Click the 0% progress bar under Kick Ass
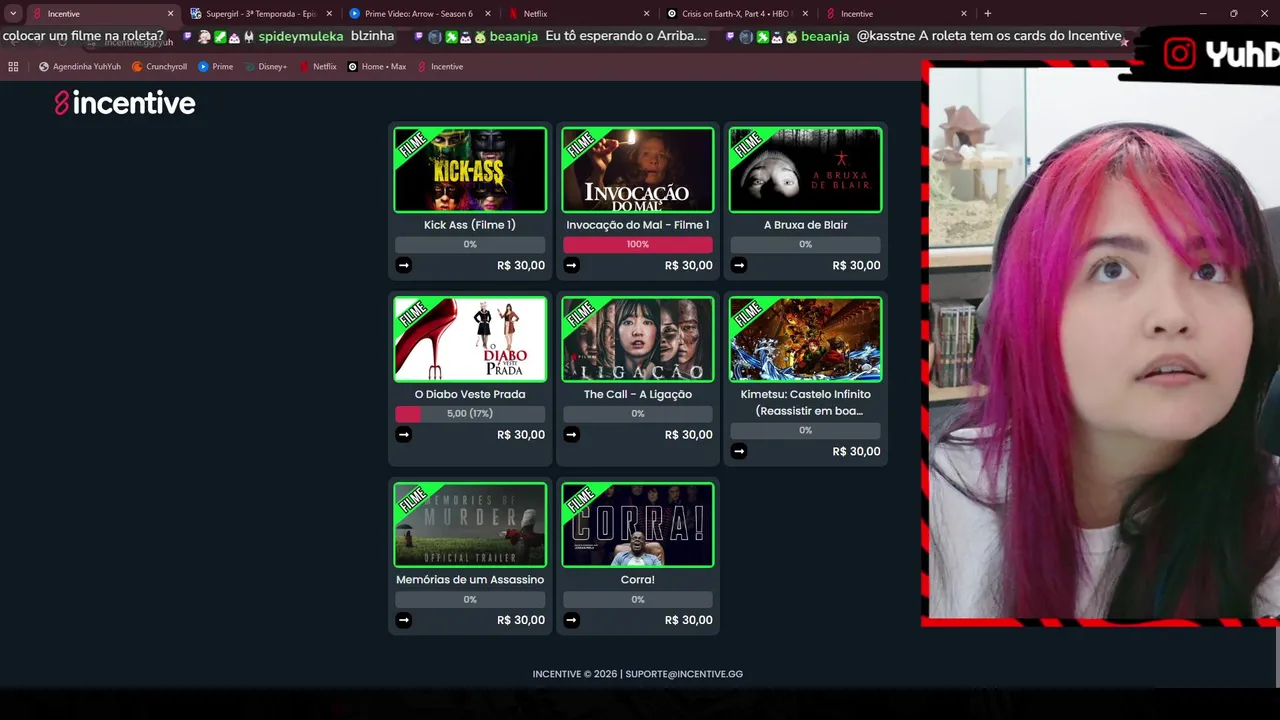 (x=470, y=244)
